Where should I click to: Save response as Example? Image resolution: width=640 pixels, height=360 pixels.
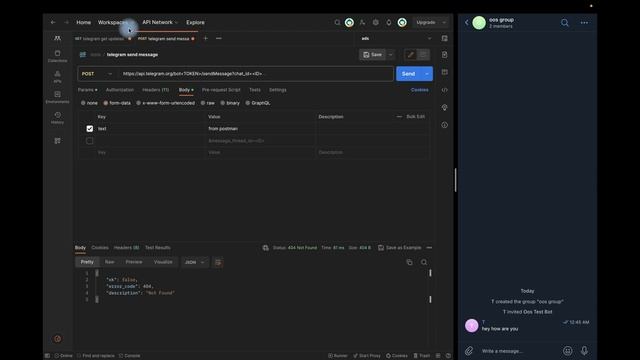399,248
